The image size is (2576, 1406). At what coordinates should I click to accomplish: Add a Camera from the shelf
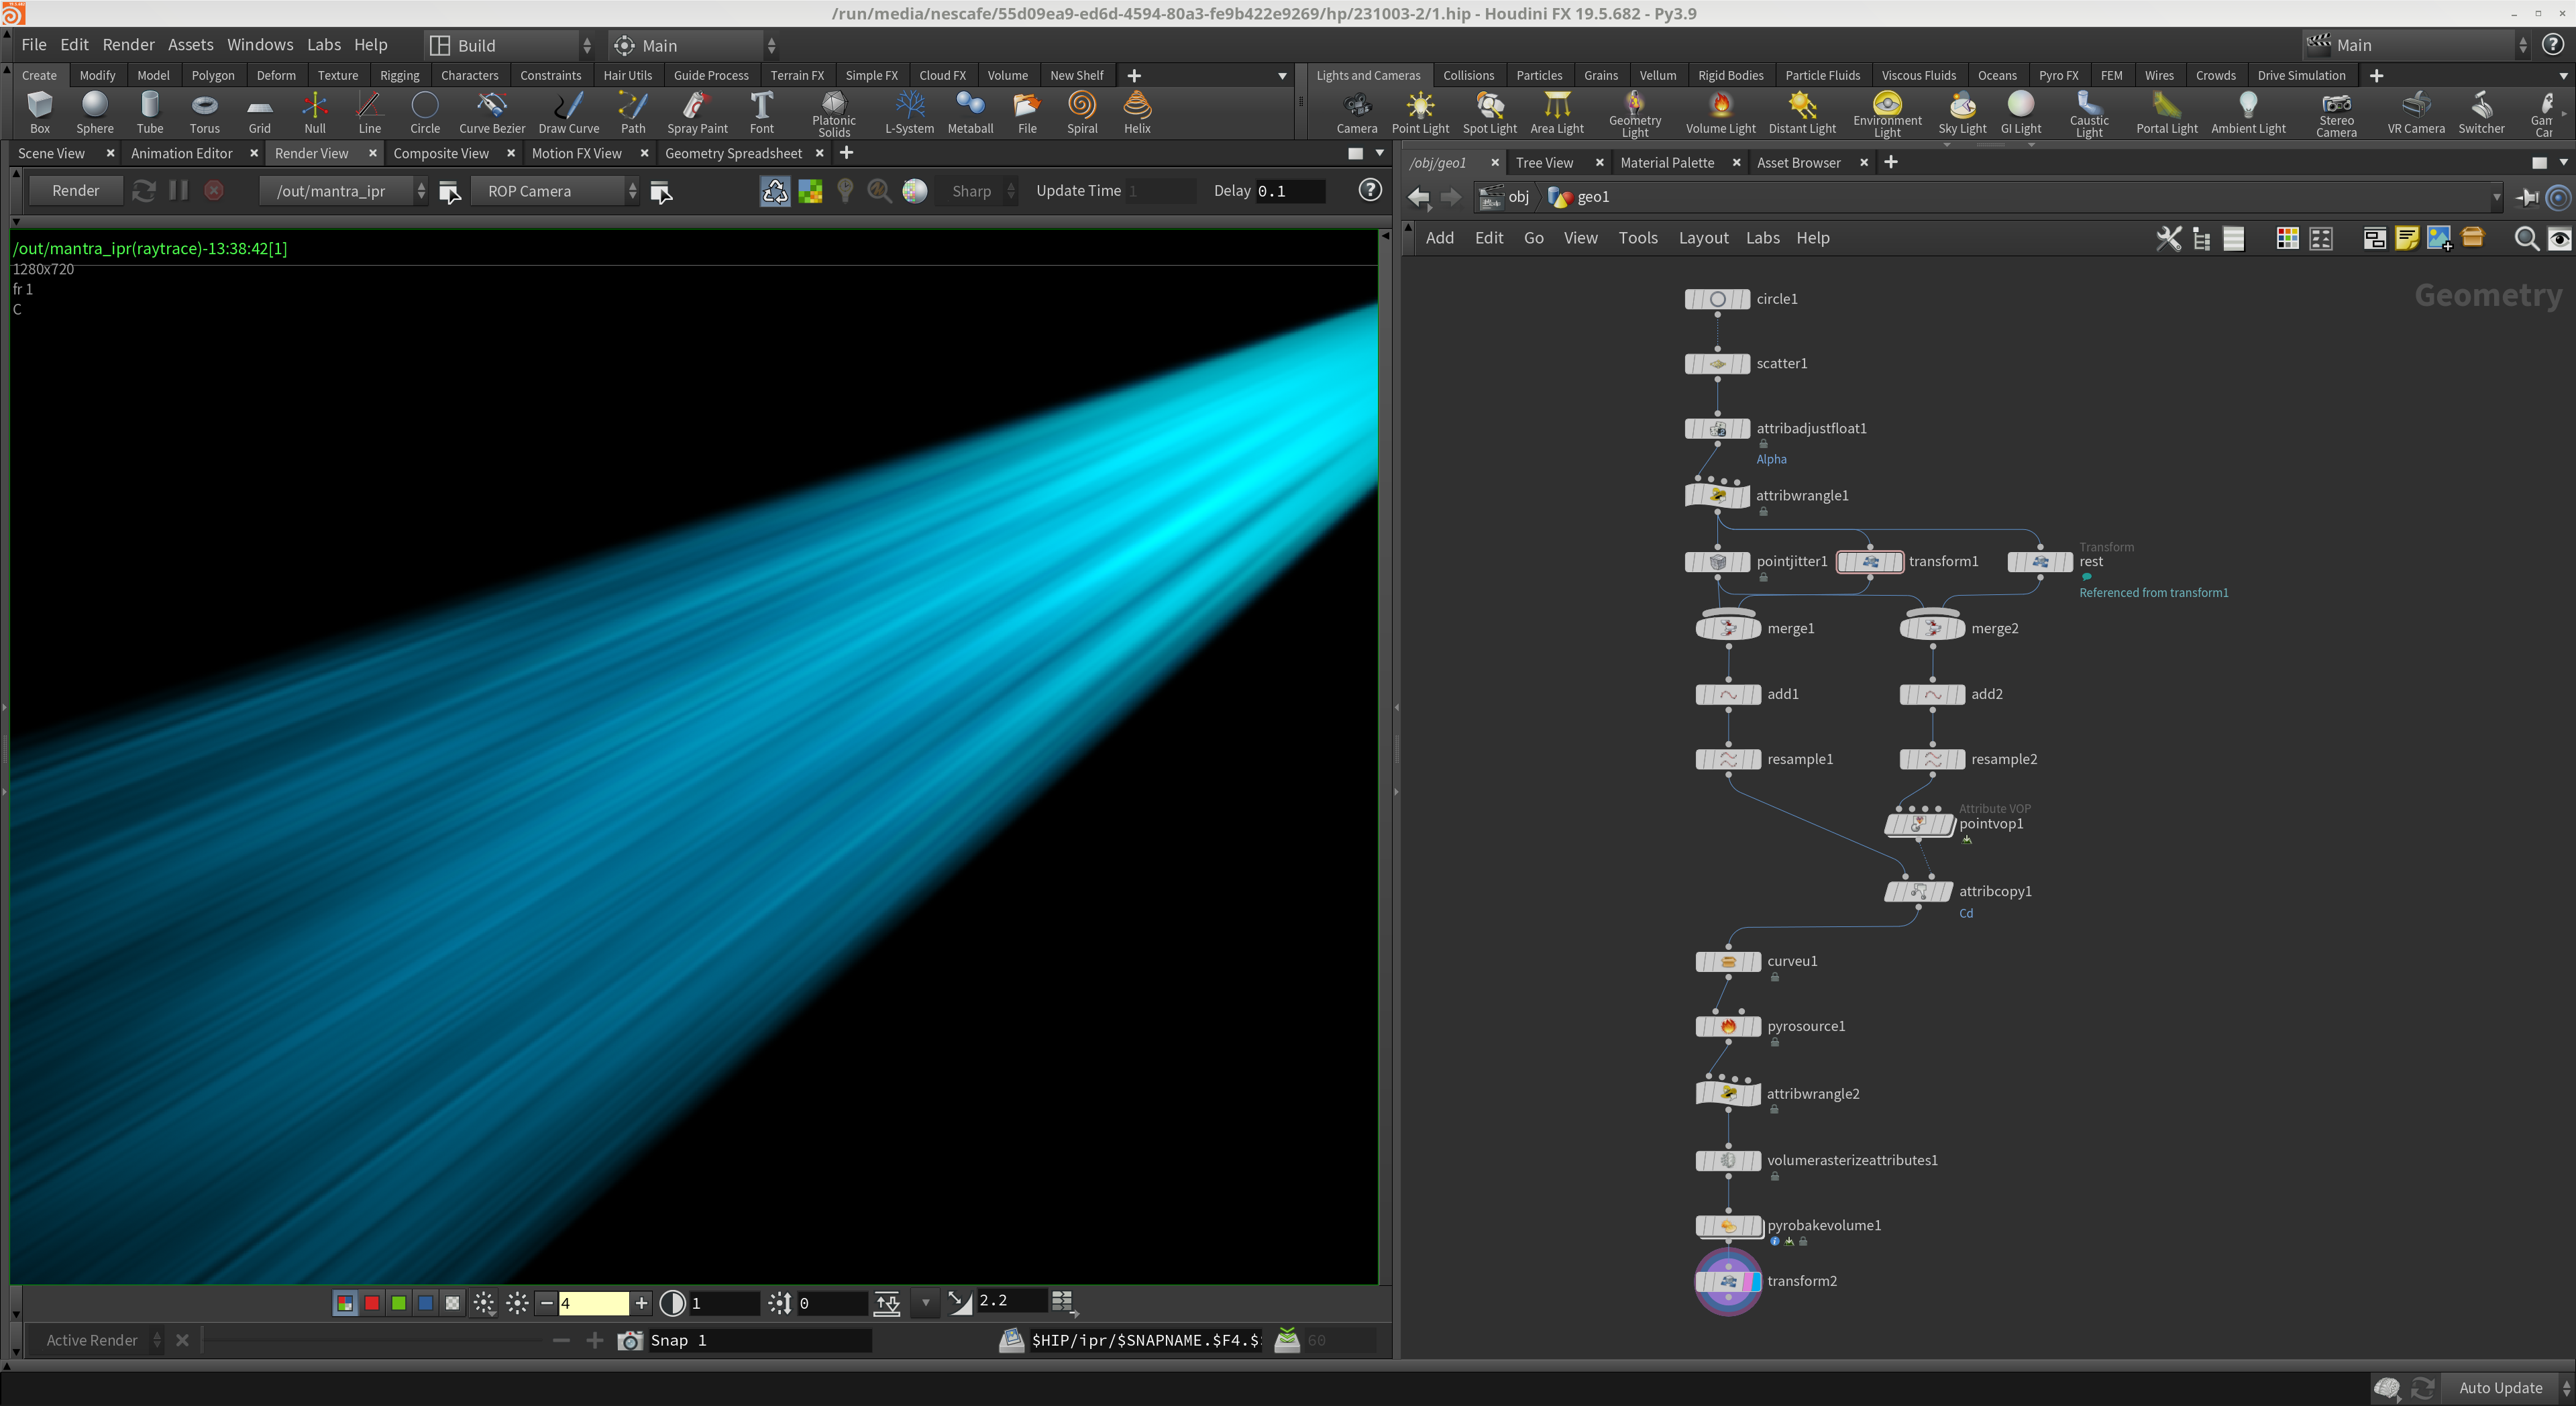[x=1357, y=112]
